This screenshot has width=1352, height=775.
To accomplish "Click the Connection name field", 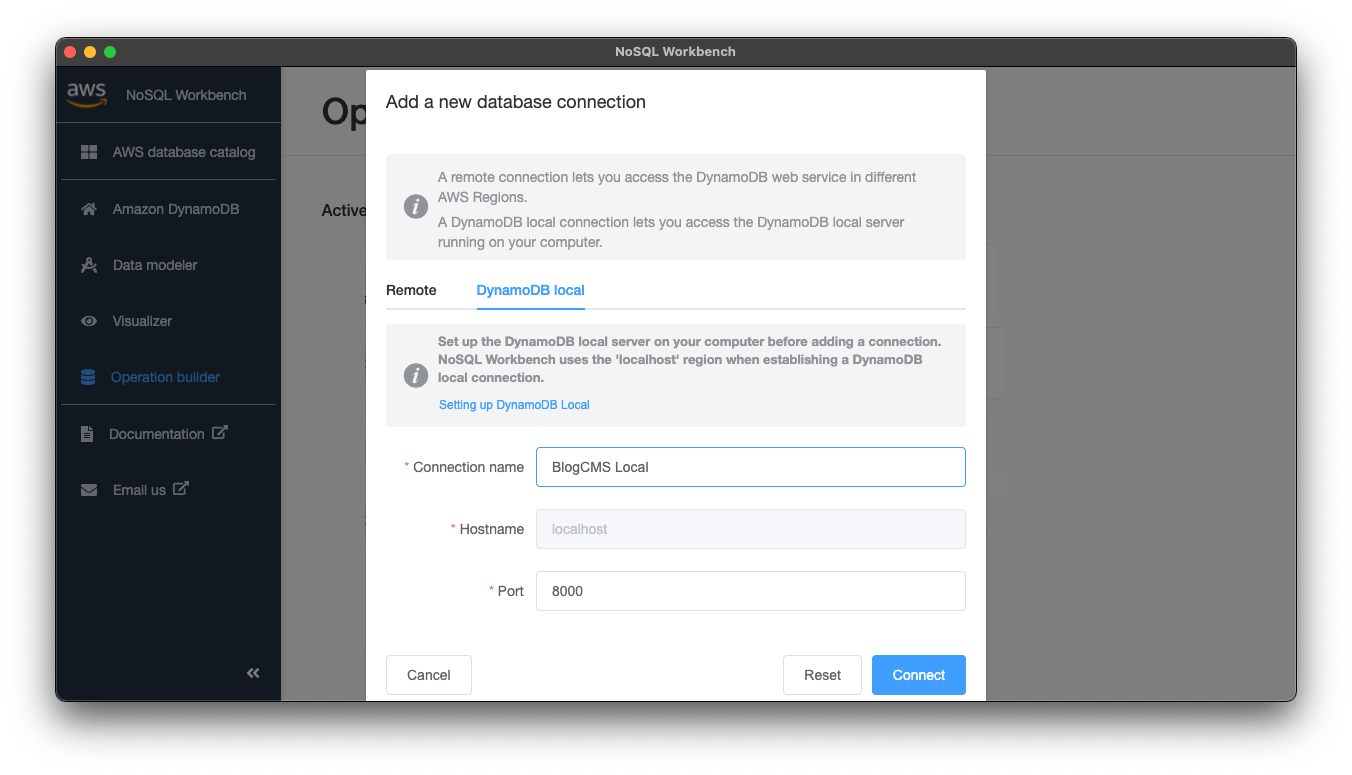I will (751, 467).
